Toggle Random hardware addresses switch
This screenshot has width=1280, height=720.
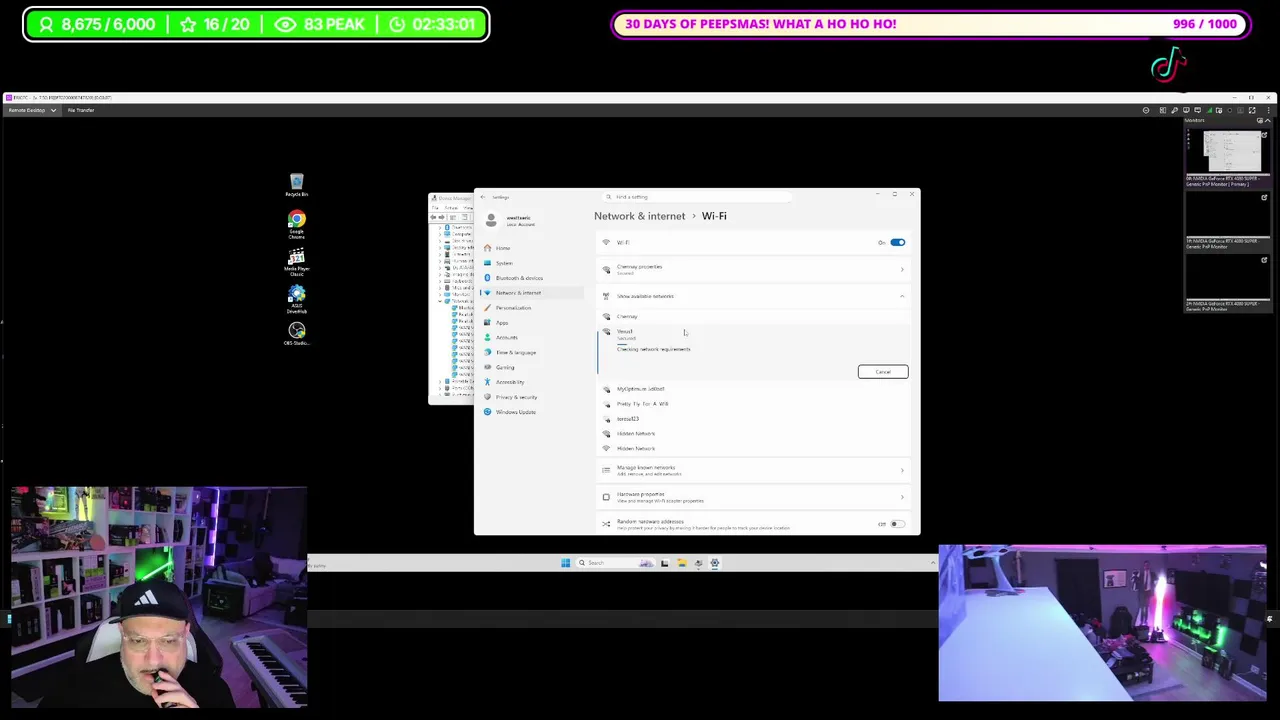coord(897,524)
